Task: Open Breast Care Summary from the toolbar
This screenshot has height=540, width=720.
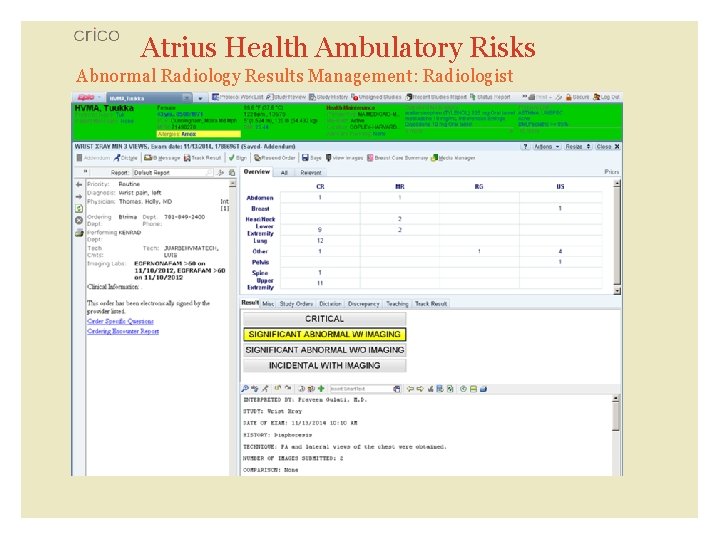Action: pyautogui.click(x=397, y=158)
